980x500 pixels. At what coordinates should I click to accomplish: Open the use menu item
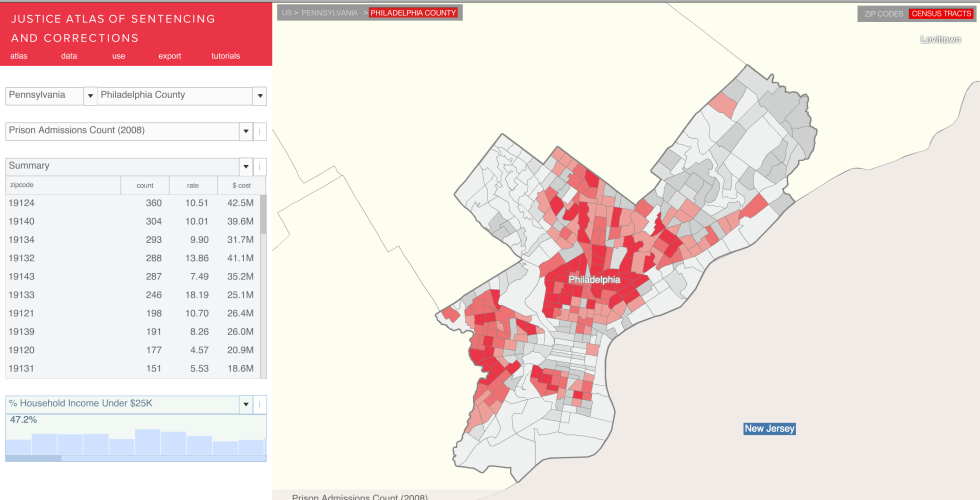pyautogui.click(x=119, y=56)
